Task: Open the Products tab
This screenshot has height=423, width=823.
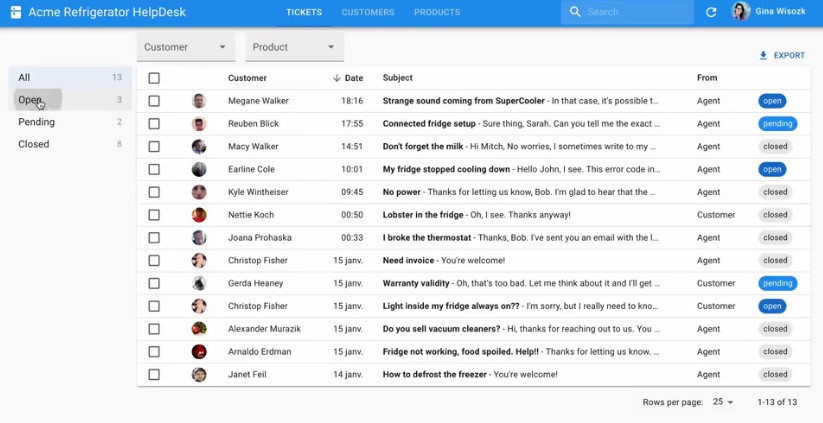Action: pos(437,12)
